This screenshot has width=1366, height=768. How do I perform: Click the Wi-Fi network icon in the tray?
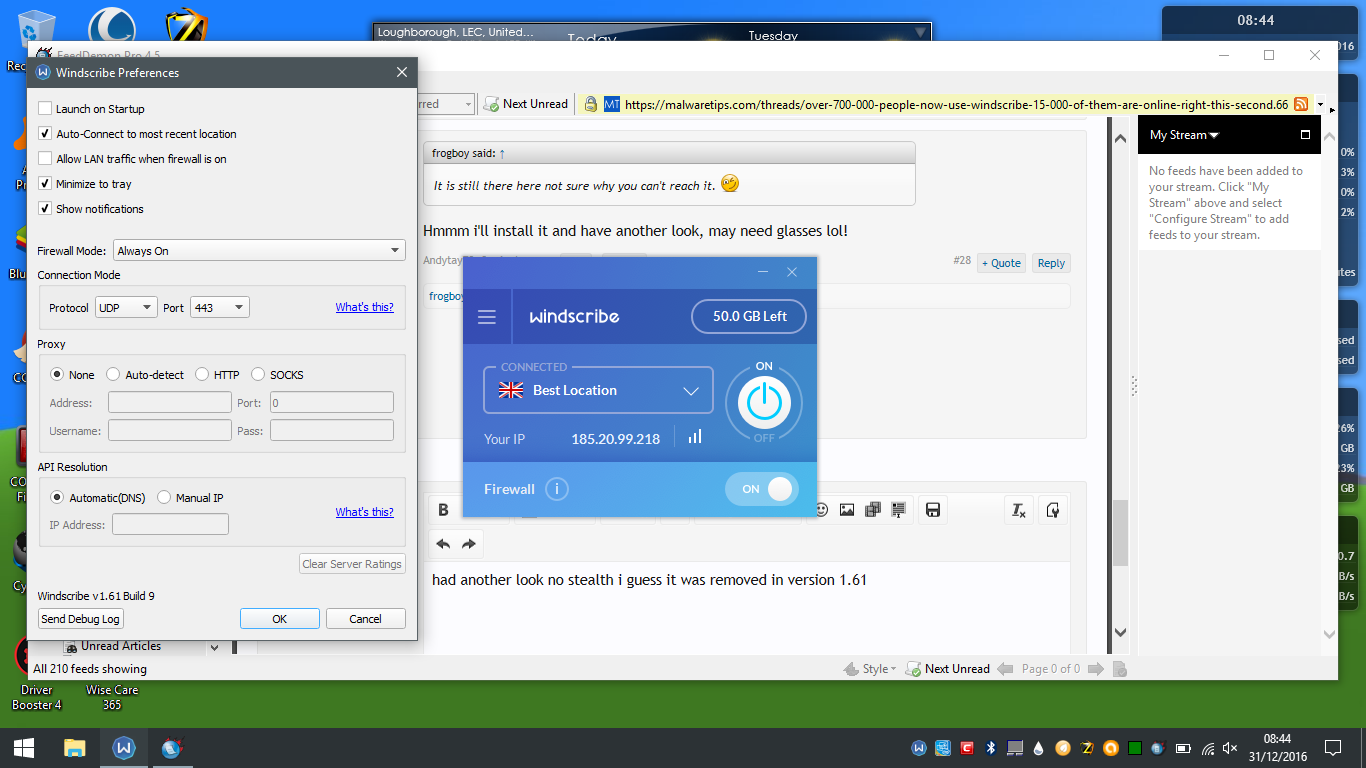[x=1207, y=747]
